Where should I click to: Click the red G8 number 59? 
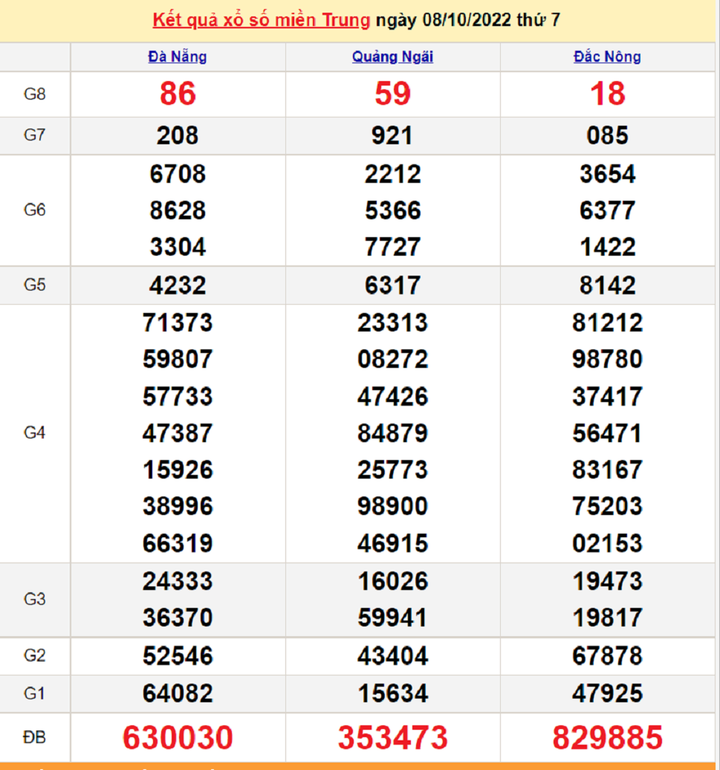coord(392,94)
